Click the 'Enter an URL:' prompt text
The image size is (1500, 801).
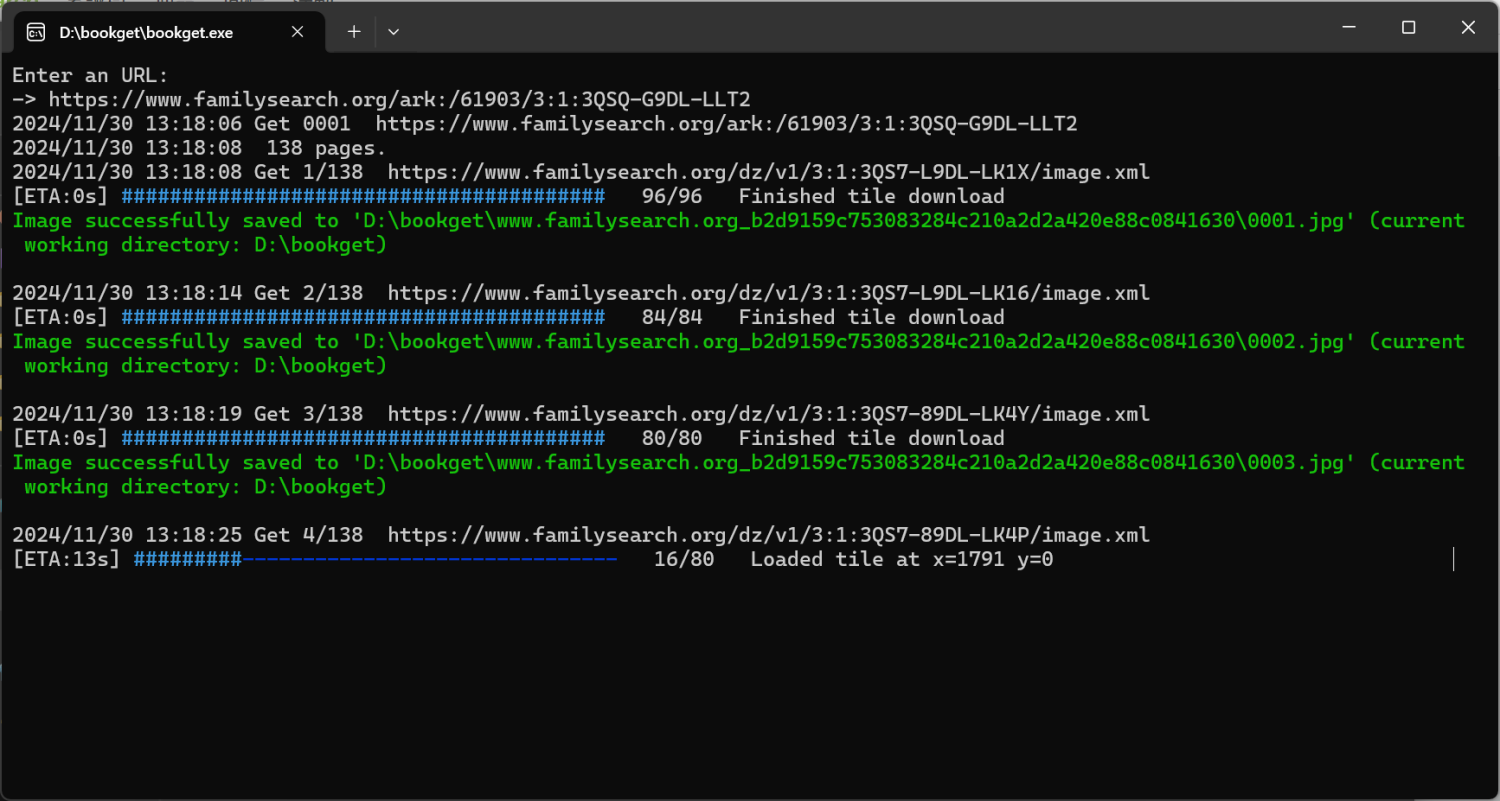pos(90,75)
